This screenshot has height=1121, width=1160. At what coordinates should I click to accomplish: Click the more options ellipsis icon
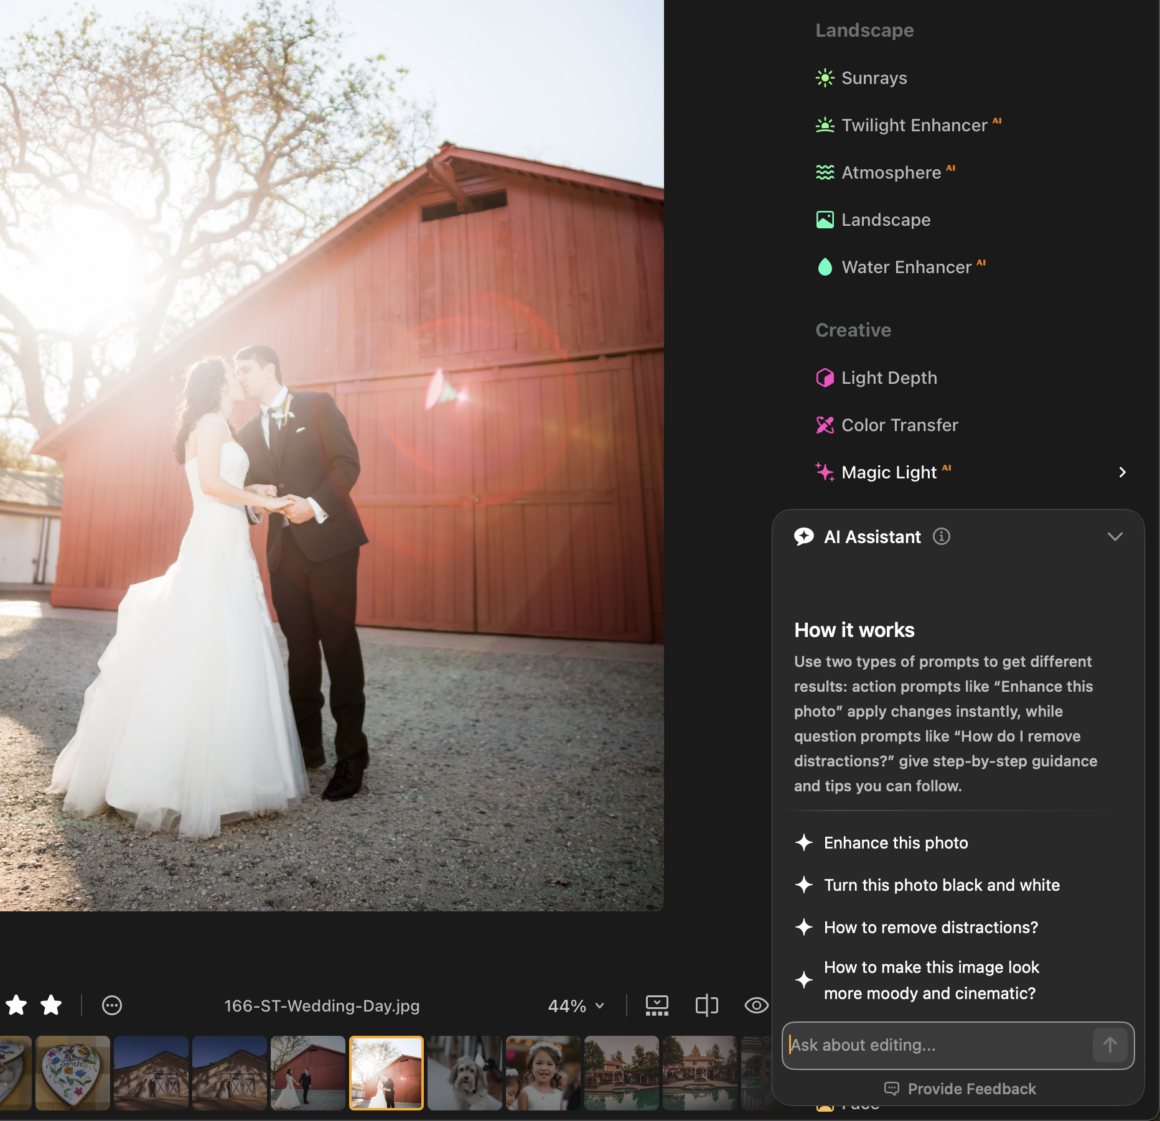click(x=112, y=1006)
